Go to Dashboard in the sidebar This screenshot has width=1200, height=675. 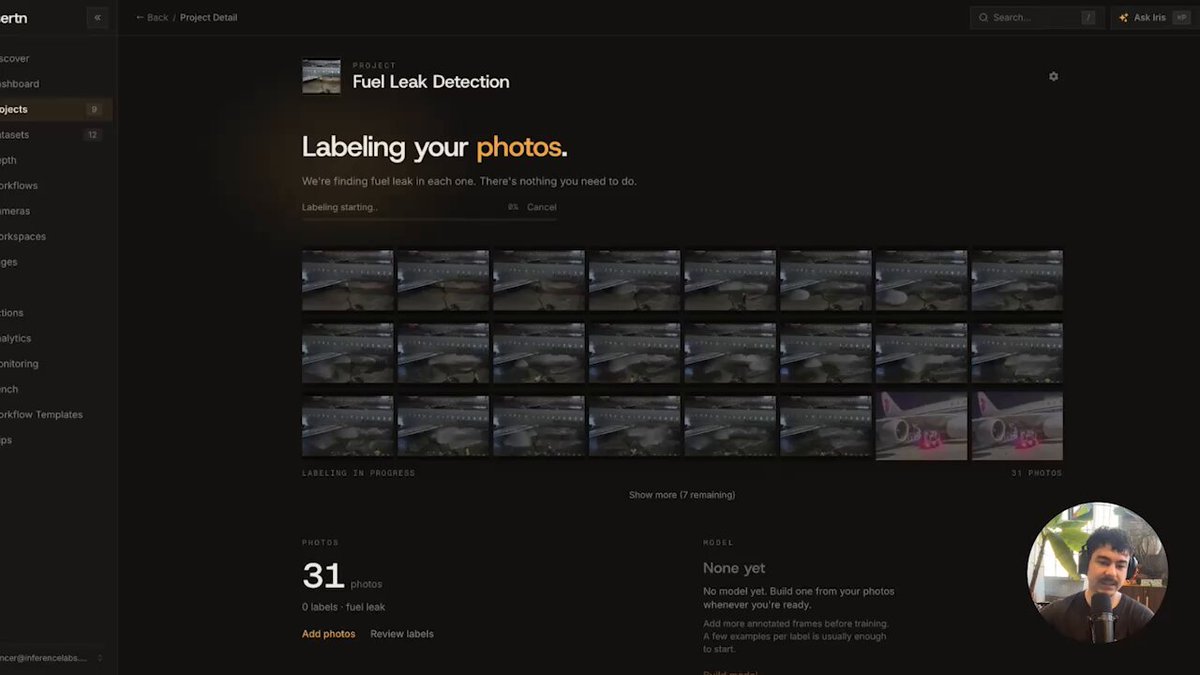(19, 84)
